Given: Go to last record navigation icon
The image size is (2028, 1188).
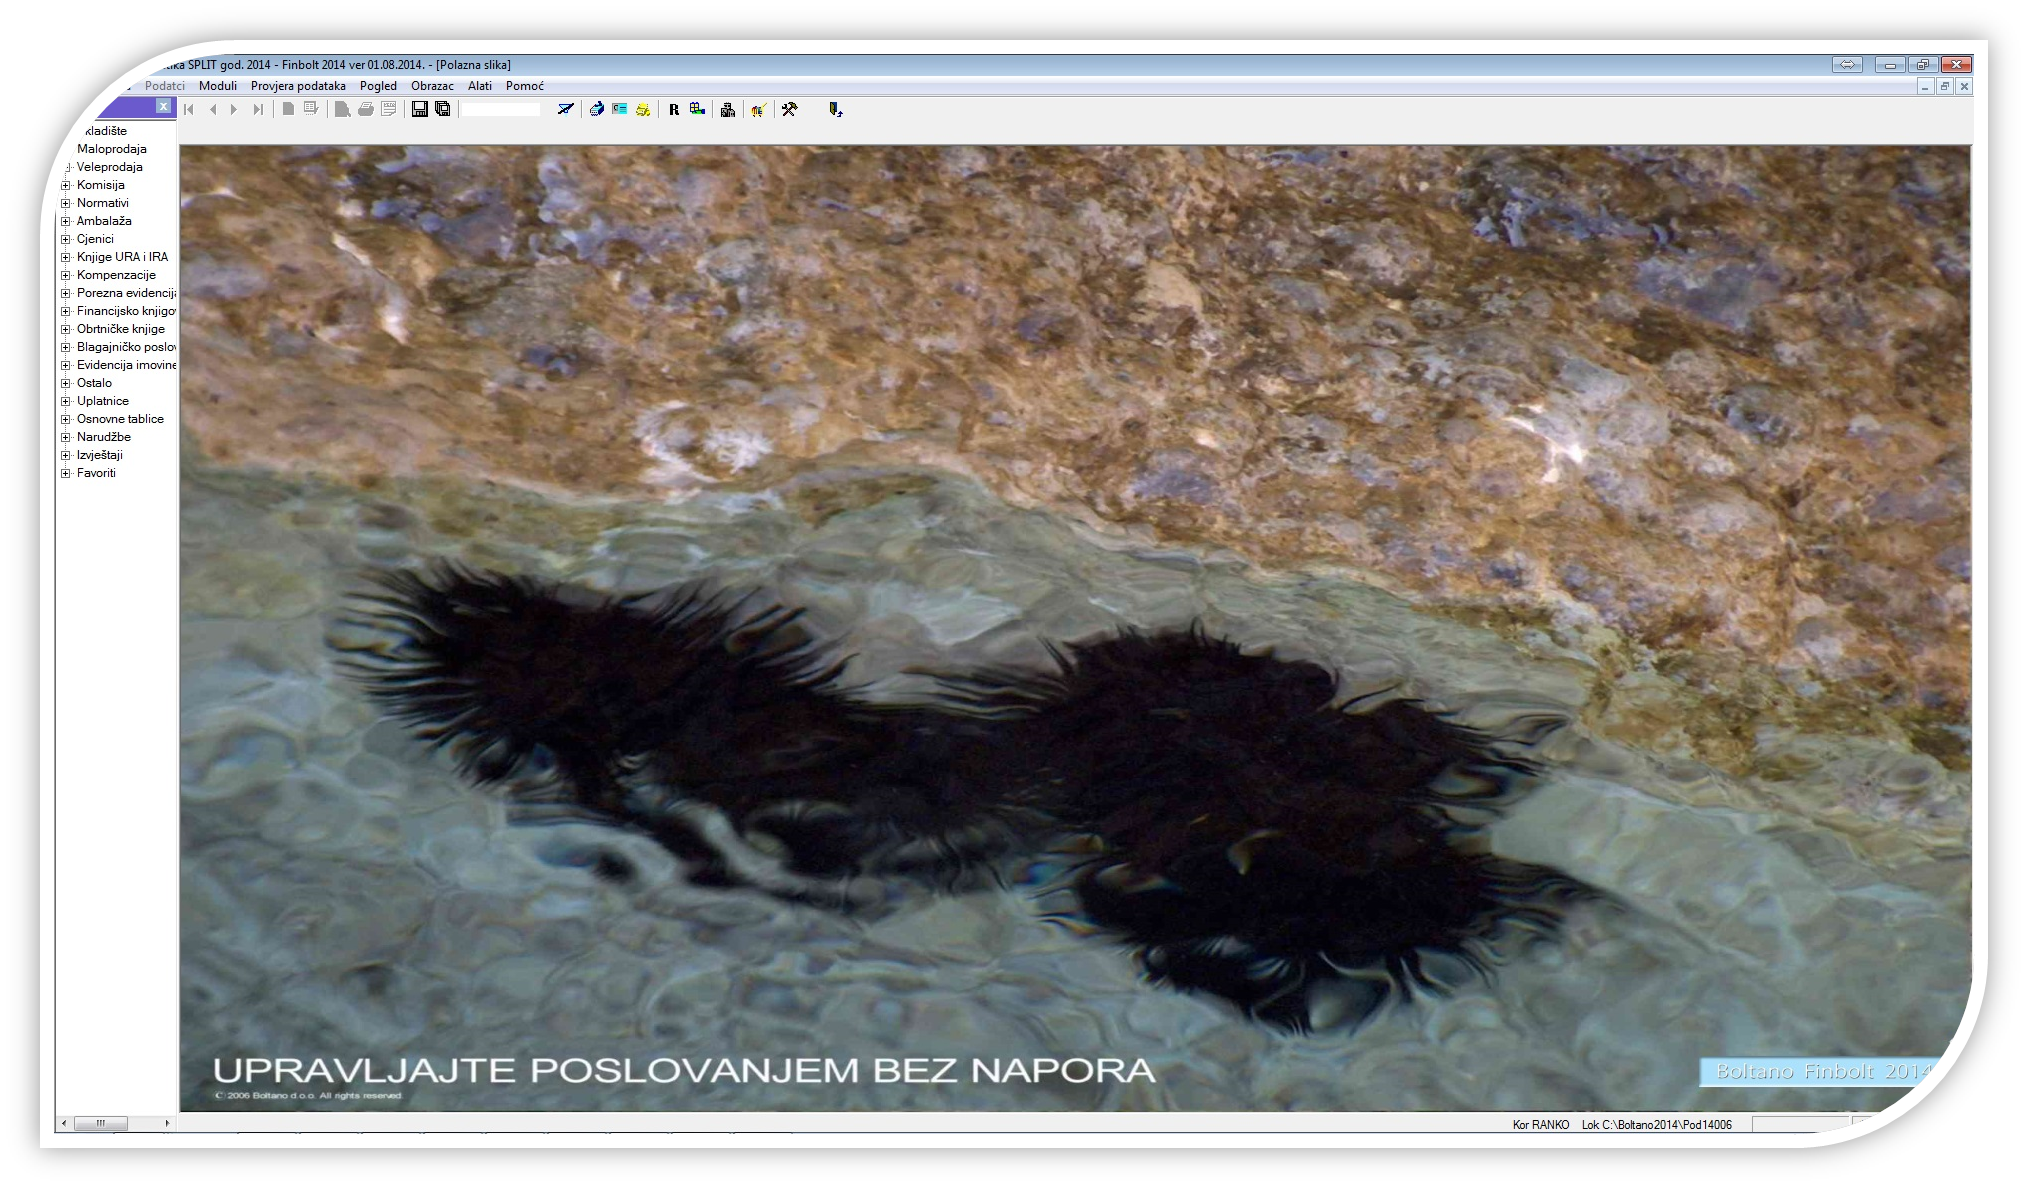Looking at the screenshot, I should 258,109.
